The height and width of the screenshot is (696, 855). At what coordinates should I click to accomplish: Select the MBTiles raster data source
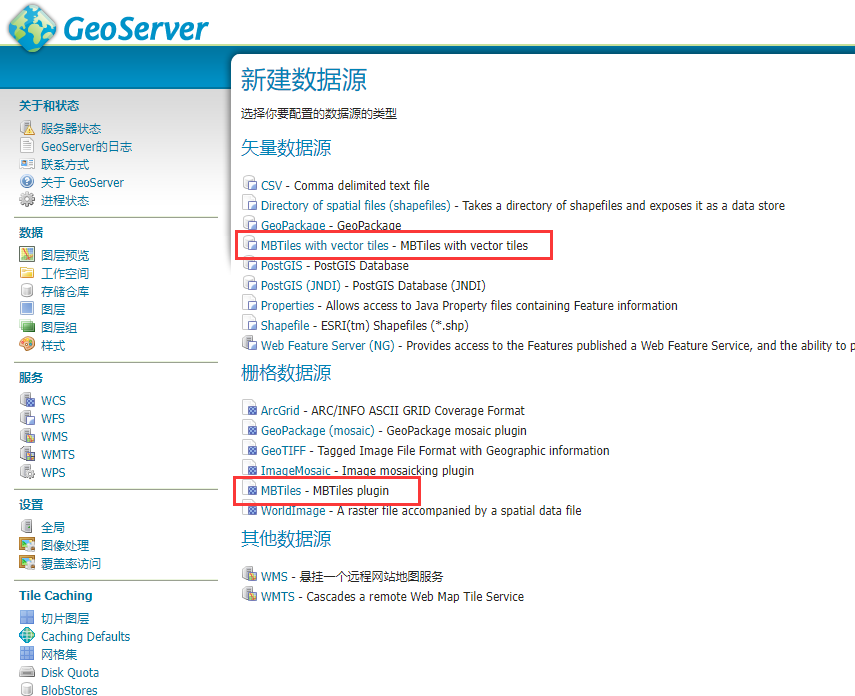pyautogui.click(x=280, y=490)
